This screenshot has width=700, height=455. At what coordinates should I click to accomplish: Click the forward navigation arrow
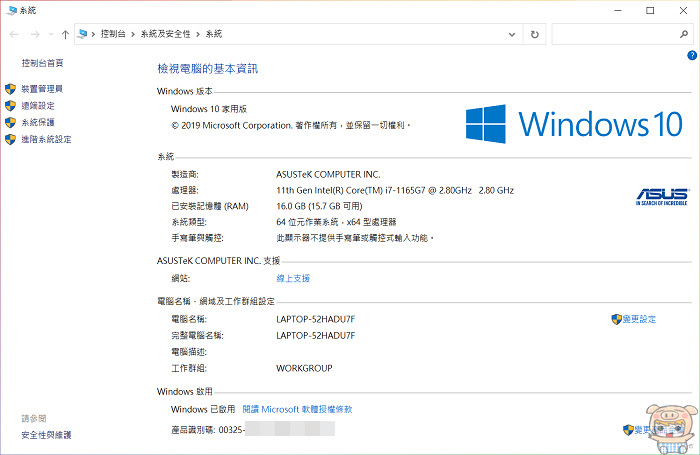point(35,34)
